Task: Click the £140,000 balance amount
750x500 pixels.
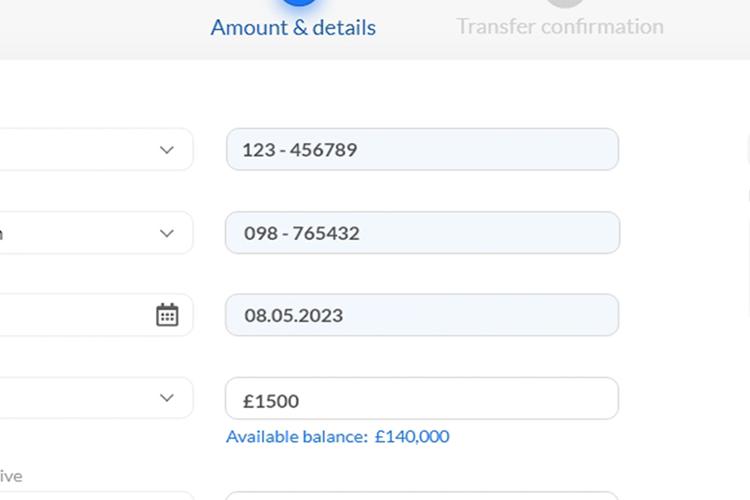Action: [412, 436]
